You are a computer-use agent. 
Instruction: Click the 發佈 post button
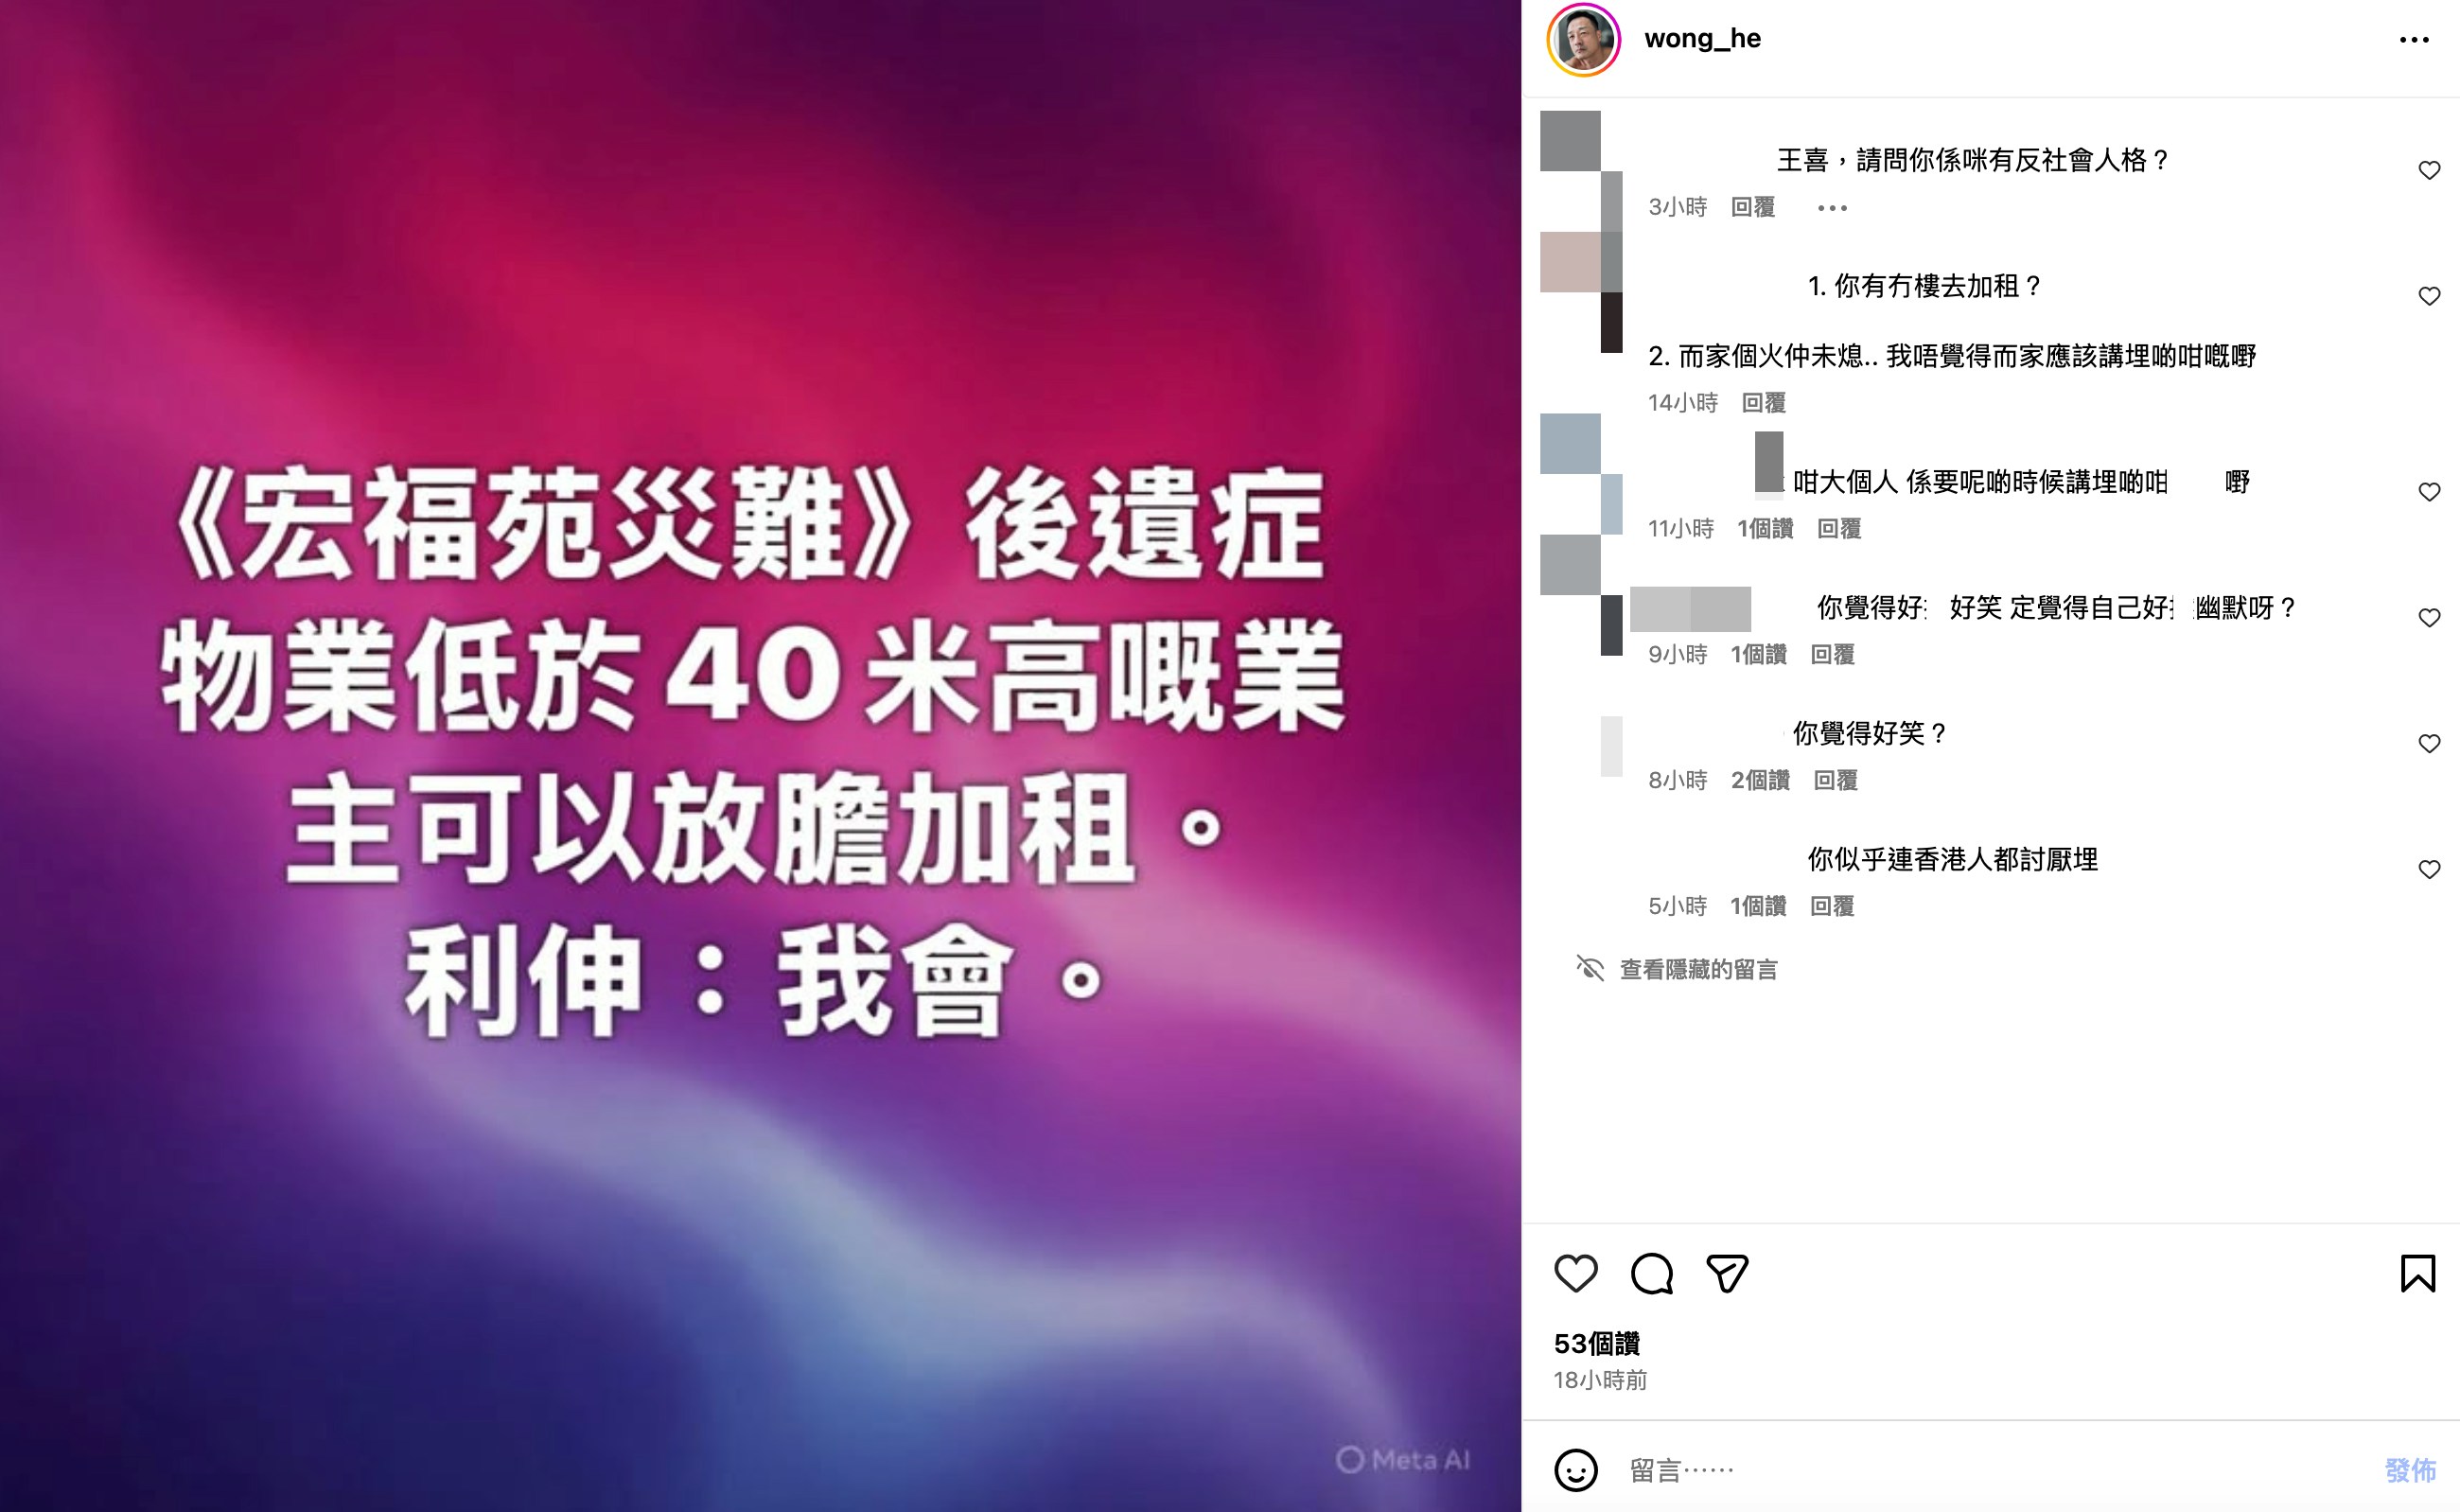pyautogui.click(x=2410, y=1470)
